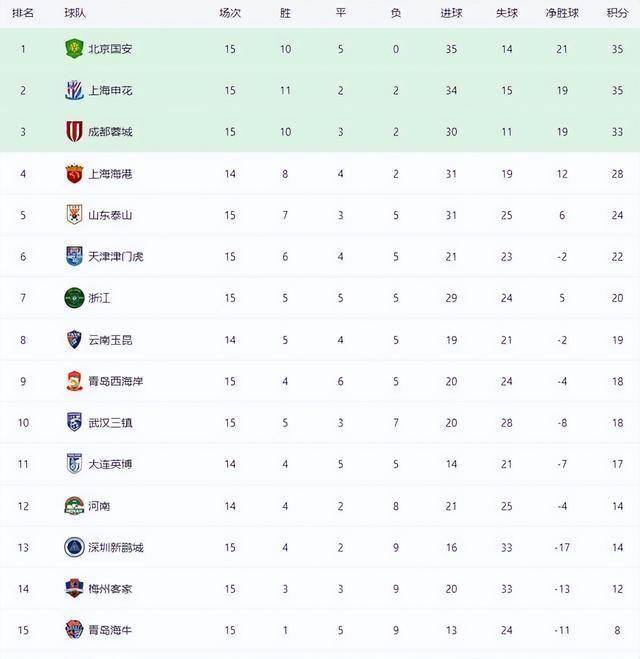Click the Chengdu Rongcheng red striped crest
Screen dimensions: 640x659
74,132
